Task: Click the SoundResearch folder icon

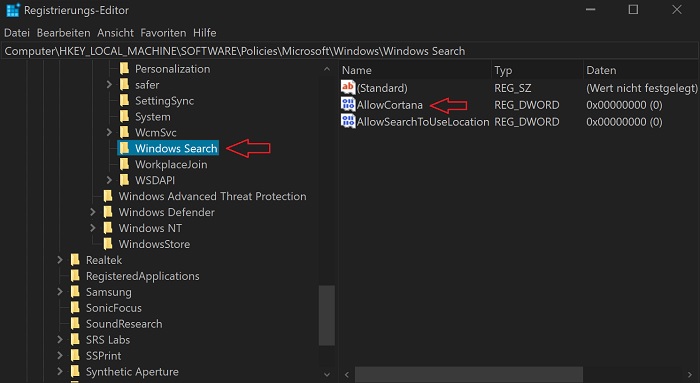Action: pyautogui.click(x=75, y=324)
